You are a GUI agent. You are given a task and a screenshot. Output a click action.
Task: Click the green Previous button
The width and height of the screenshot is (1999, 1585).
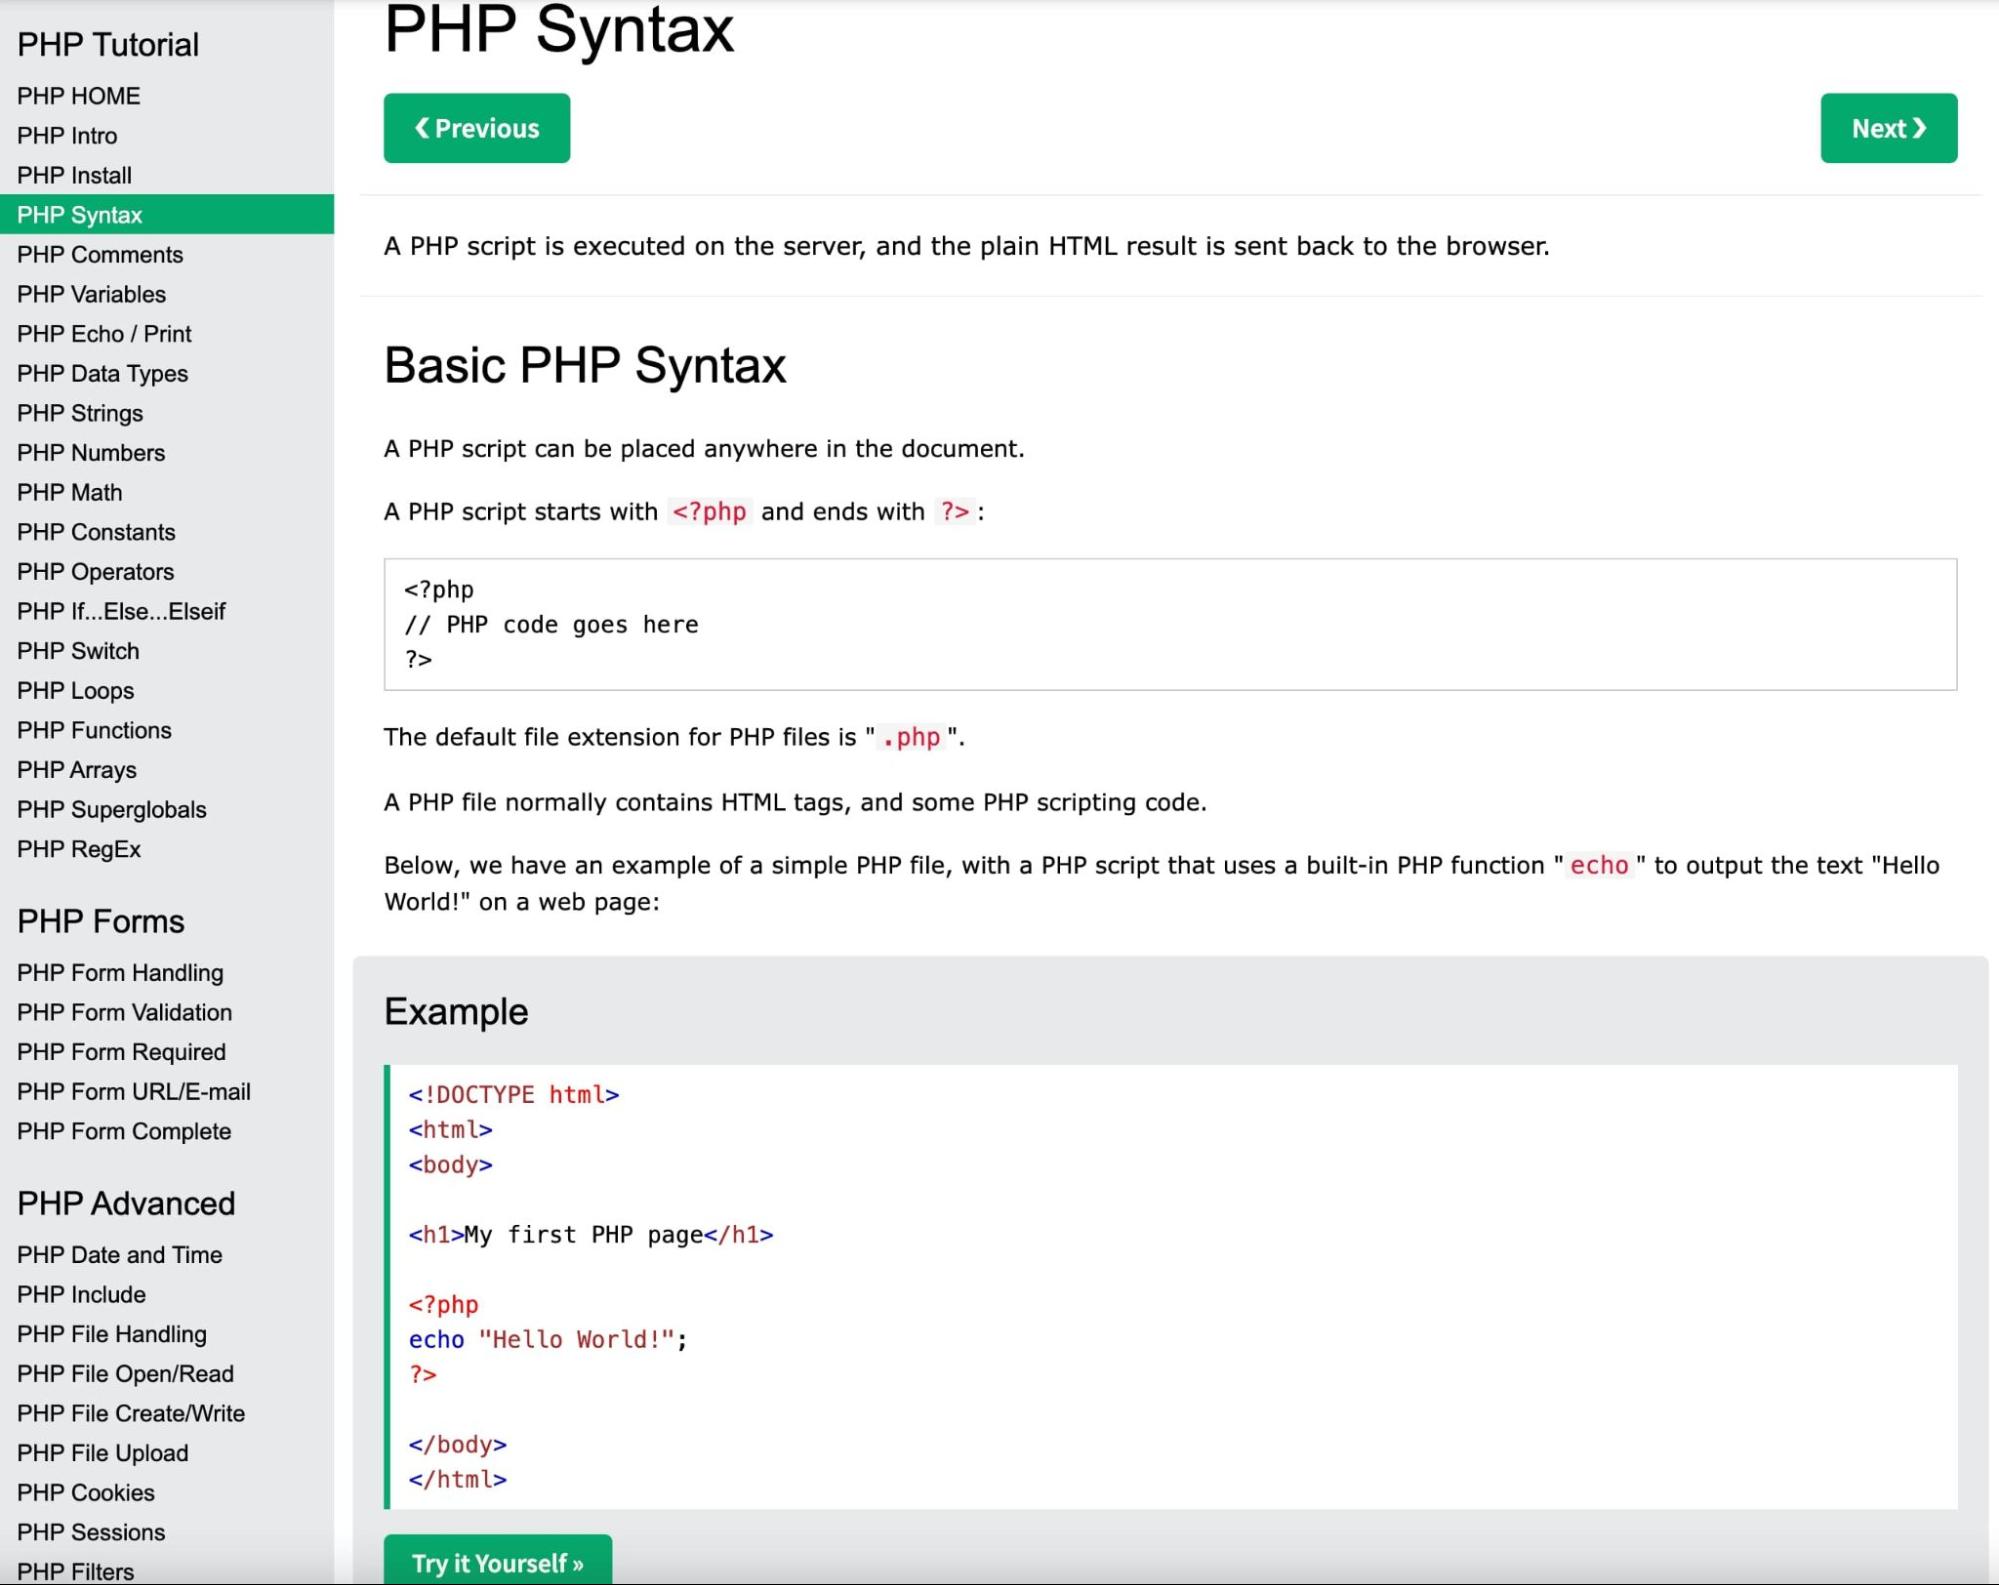(x=476, y=128)
